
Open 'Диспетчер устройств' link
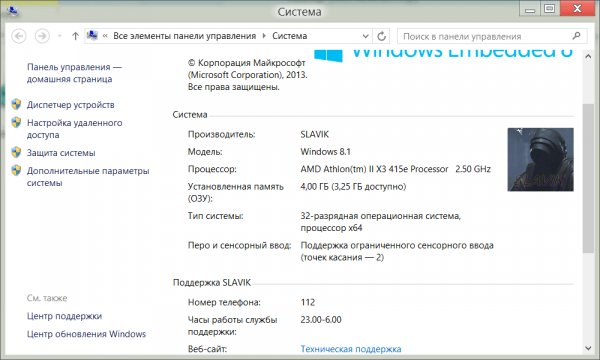tap(70, 105)
